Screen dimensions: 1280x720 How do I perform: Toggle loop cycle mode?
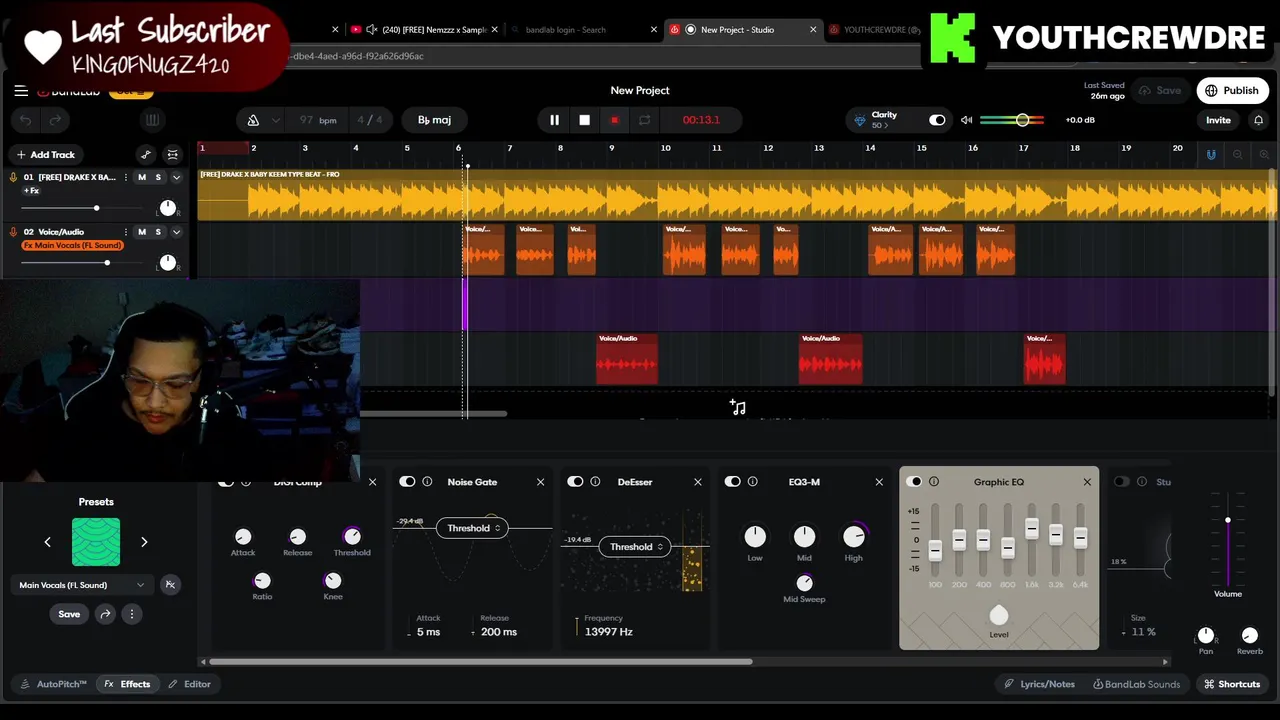click(x=644, y=120)
